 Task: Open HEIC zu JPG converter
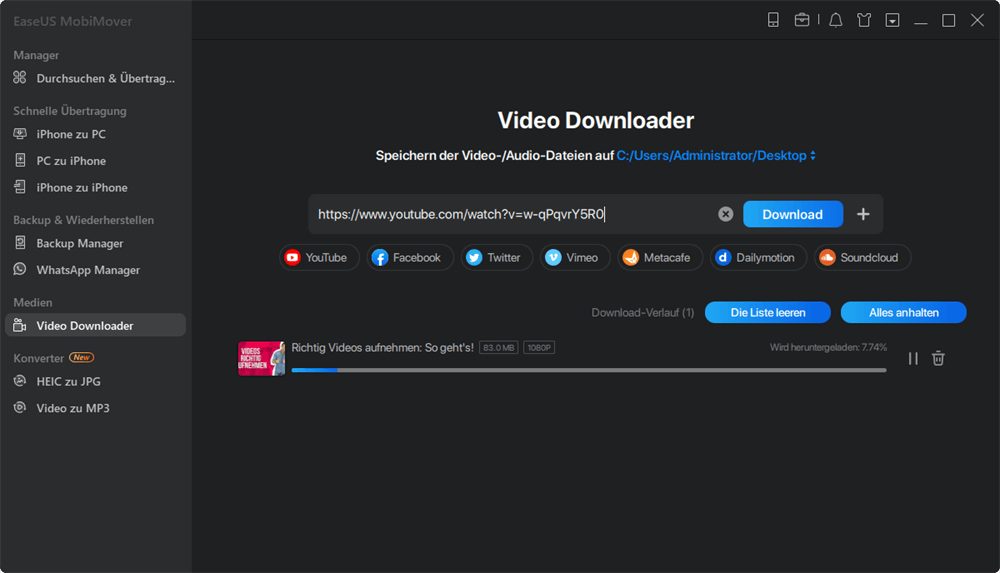pyautogui.click(x=95, y=382)
